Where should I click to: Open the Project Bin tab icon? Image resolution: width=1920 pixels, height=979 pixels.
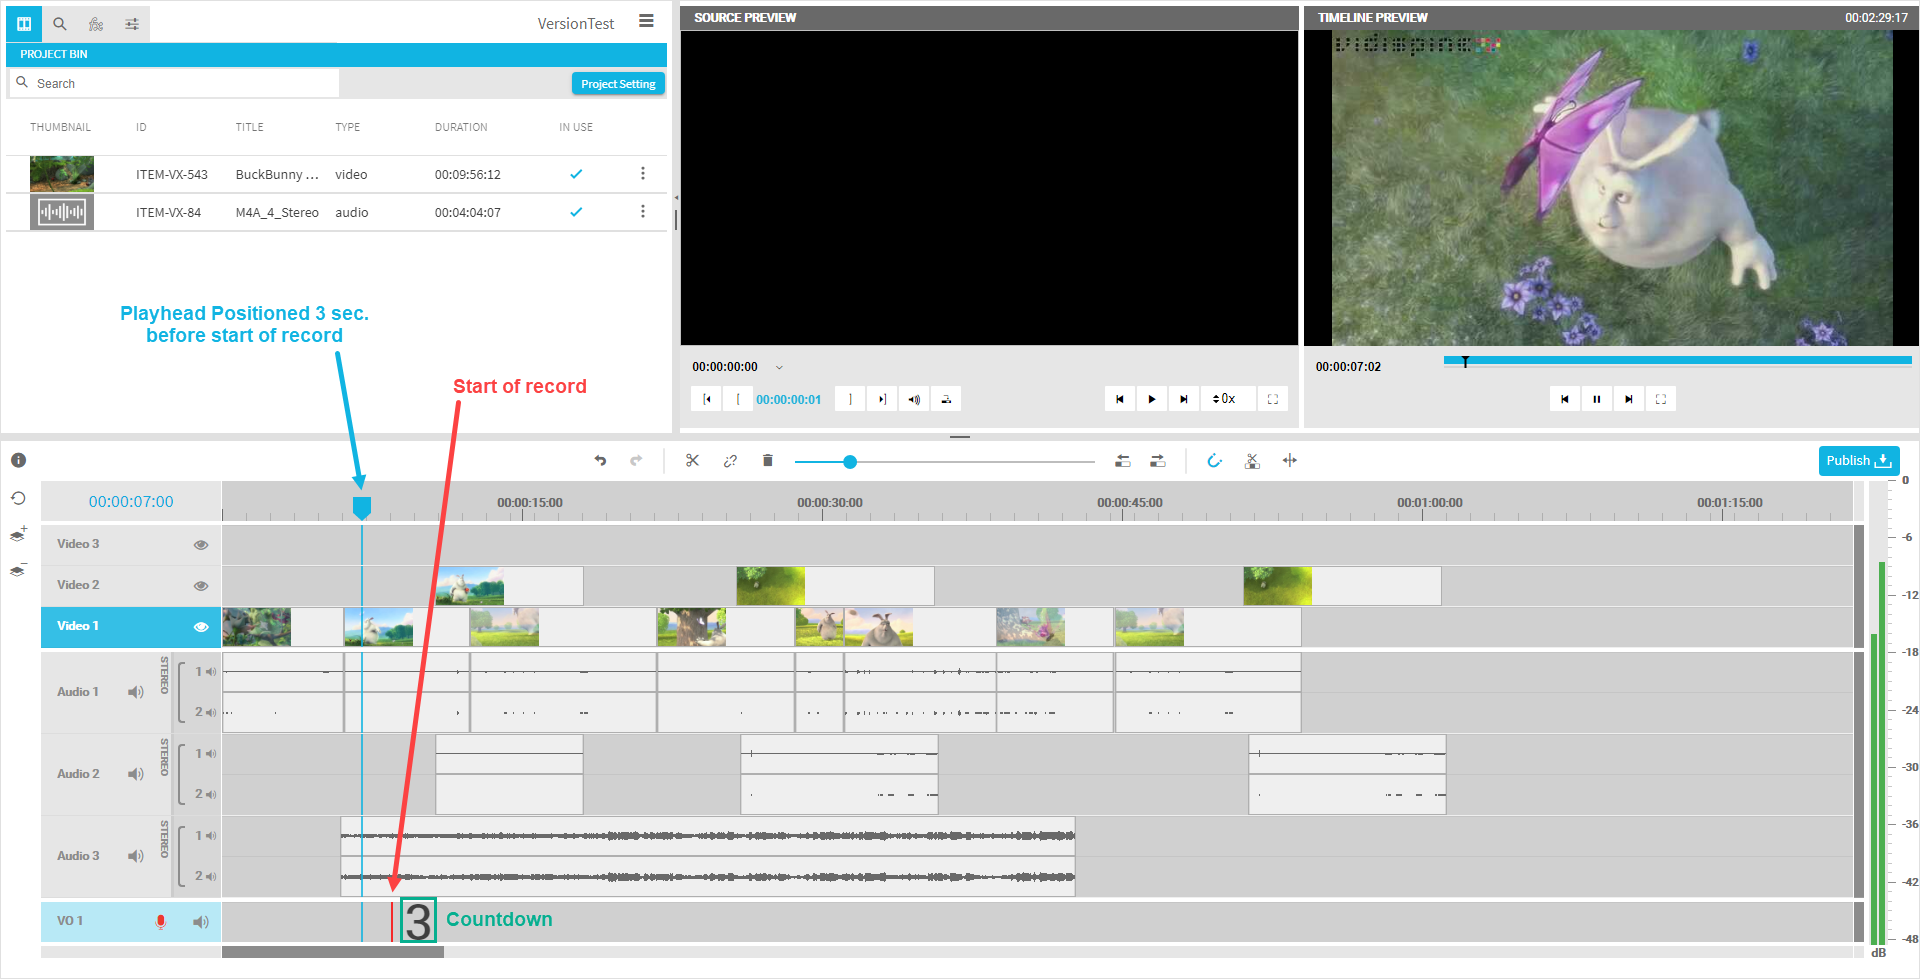click(24, 24)
